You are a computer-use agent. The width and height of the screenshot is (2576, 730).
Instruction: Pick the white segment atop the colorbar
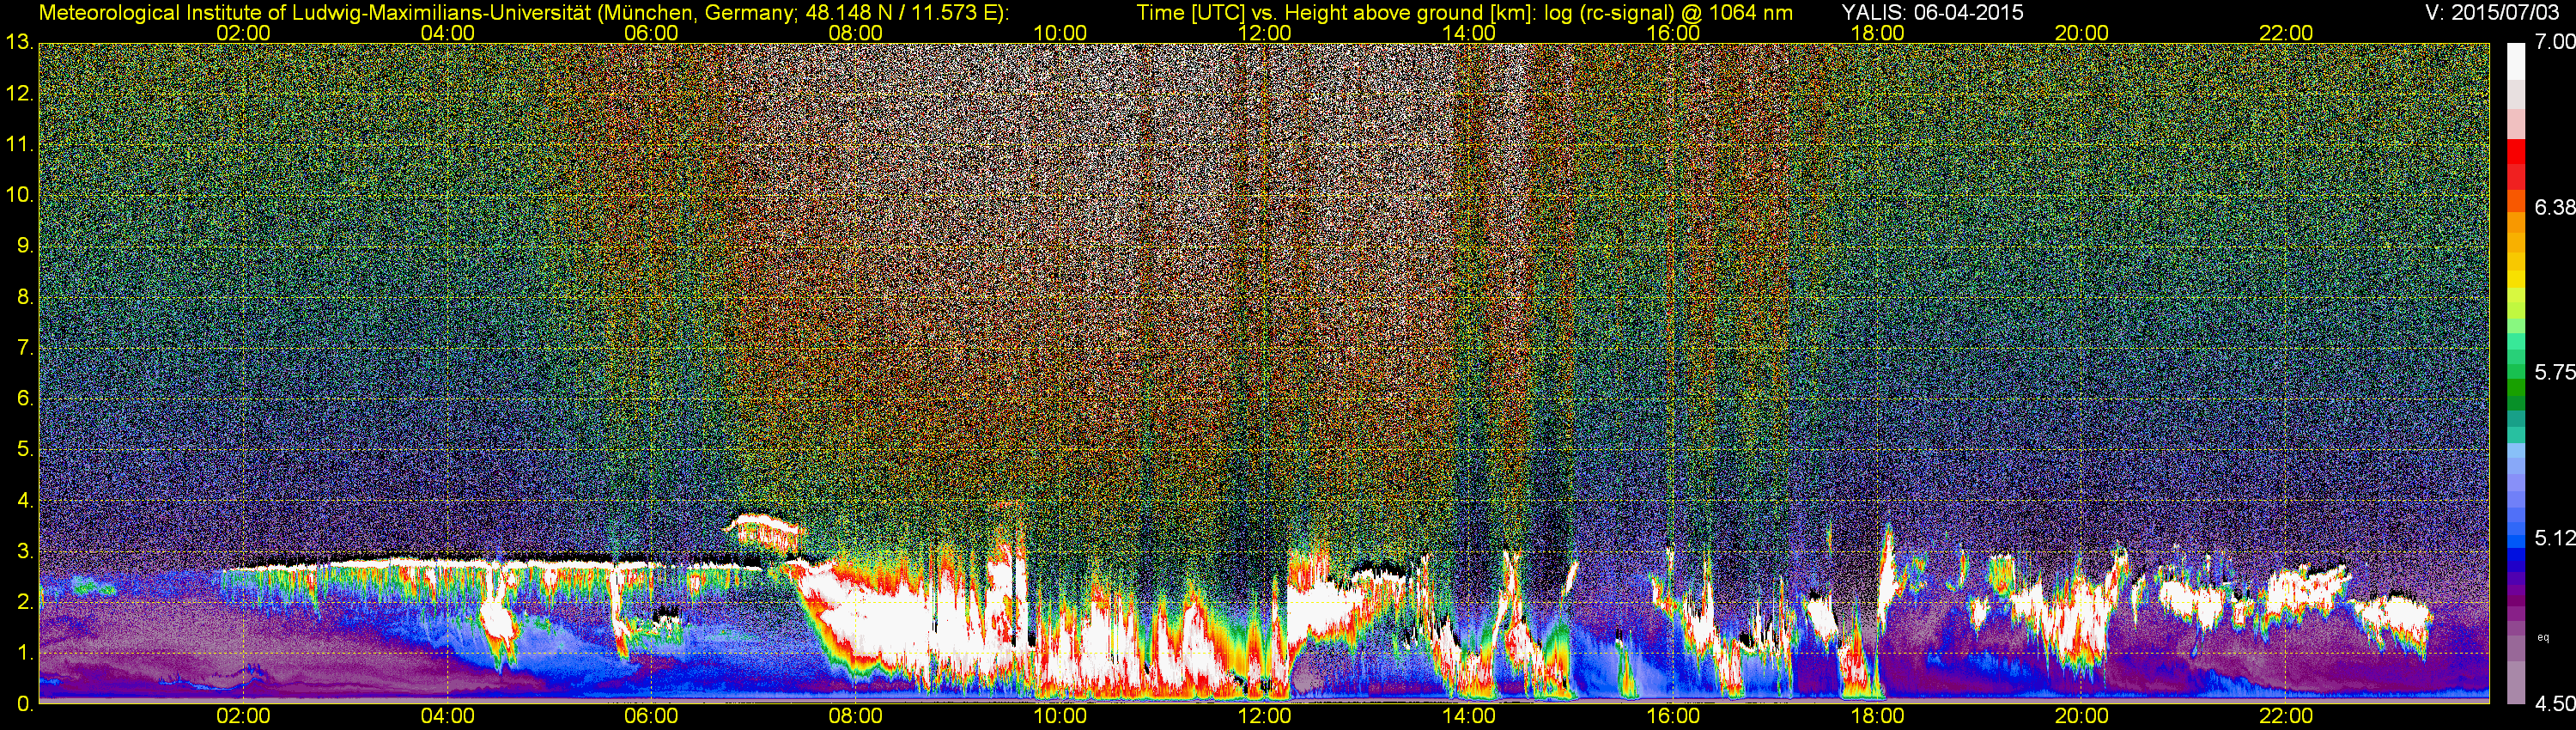[2514, 60]
